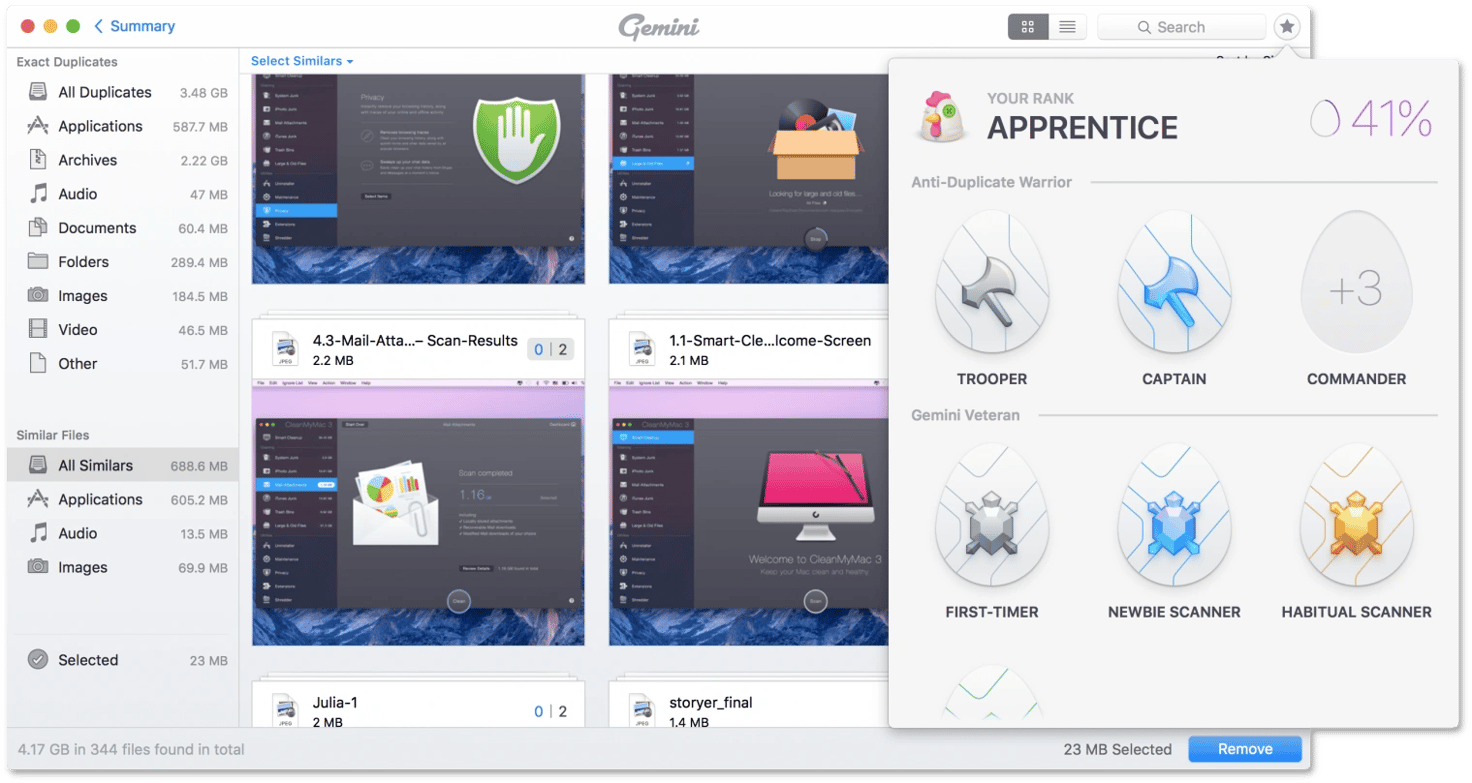Open the Welcome to CleanMyMac 3 thumbnail

[x=749, y=512]
